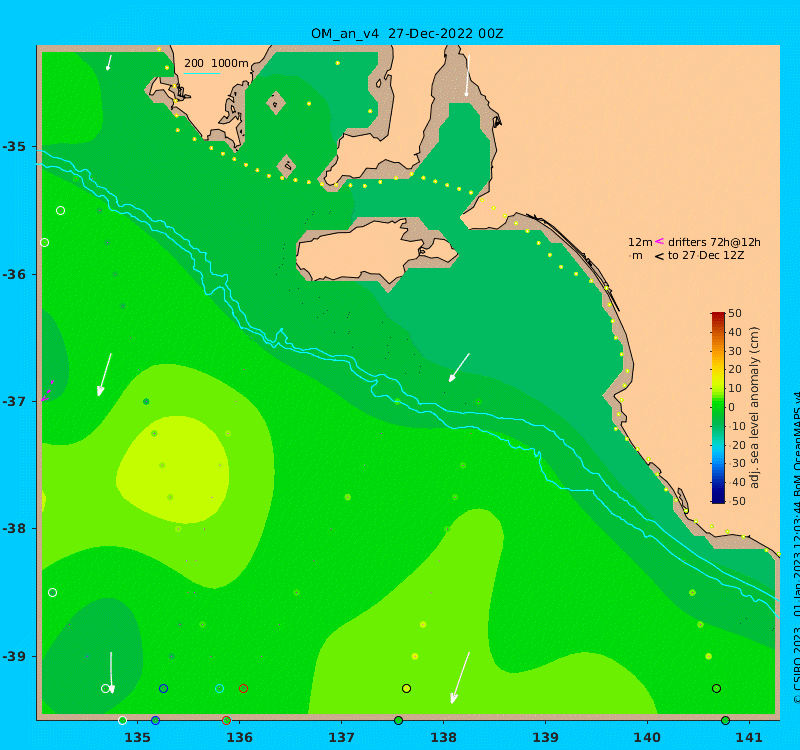Click yellow-filled circle marker near longitude 137.6
Image resolution: width=800 pixels, height=750 pixels.
coord(406,689)
